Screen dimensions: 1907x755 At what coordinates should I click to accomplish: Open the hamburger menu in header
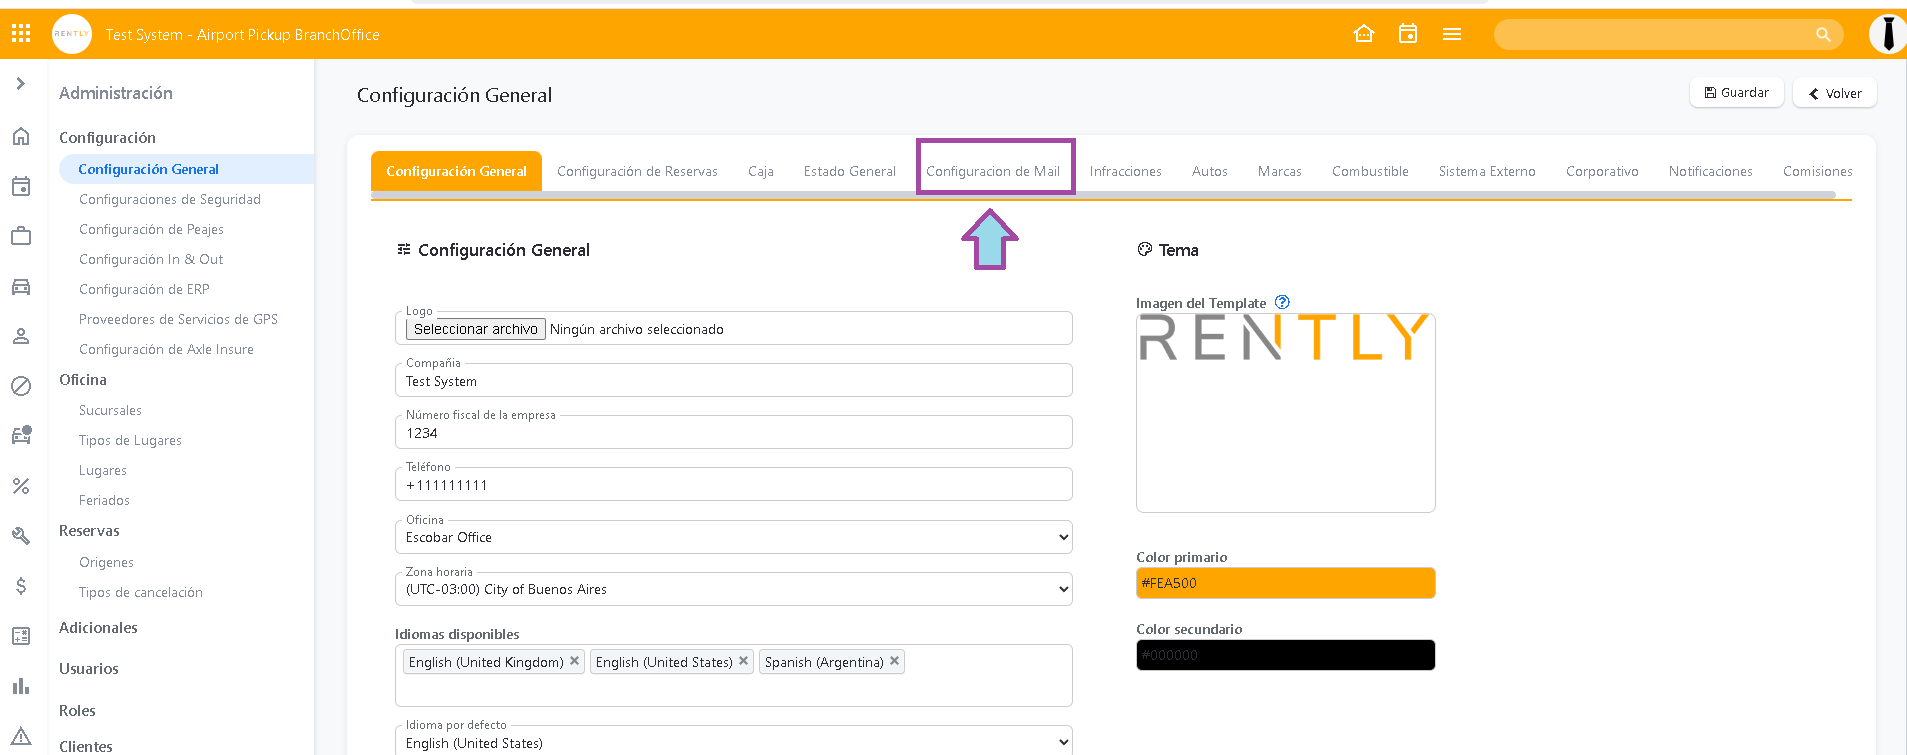1451,34
